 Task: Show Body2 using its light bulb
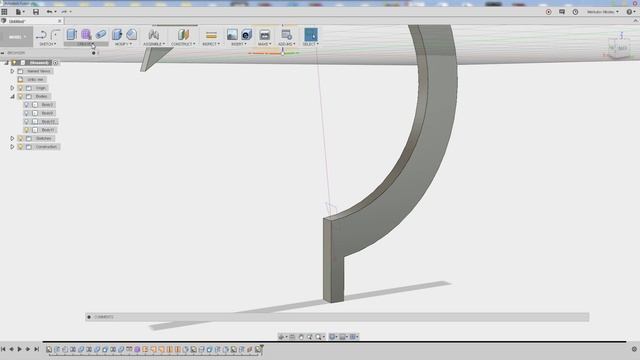(27, 104)
